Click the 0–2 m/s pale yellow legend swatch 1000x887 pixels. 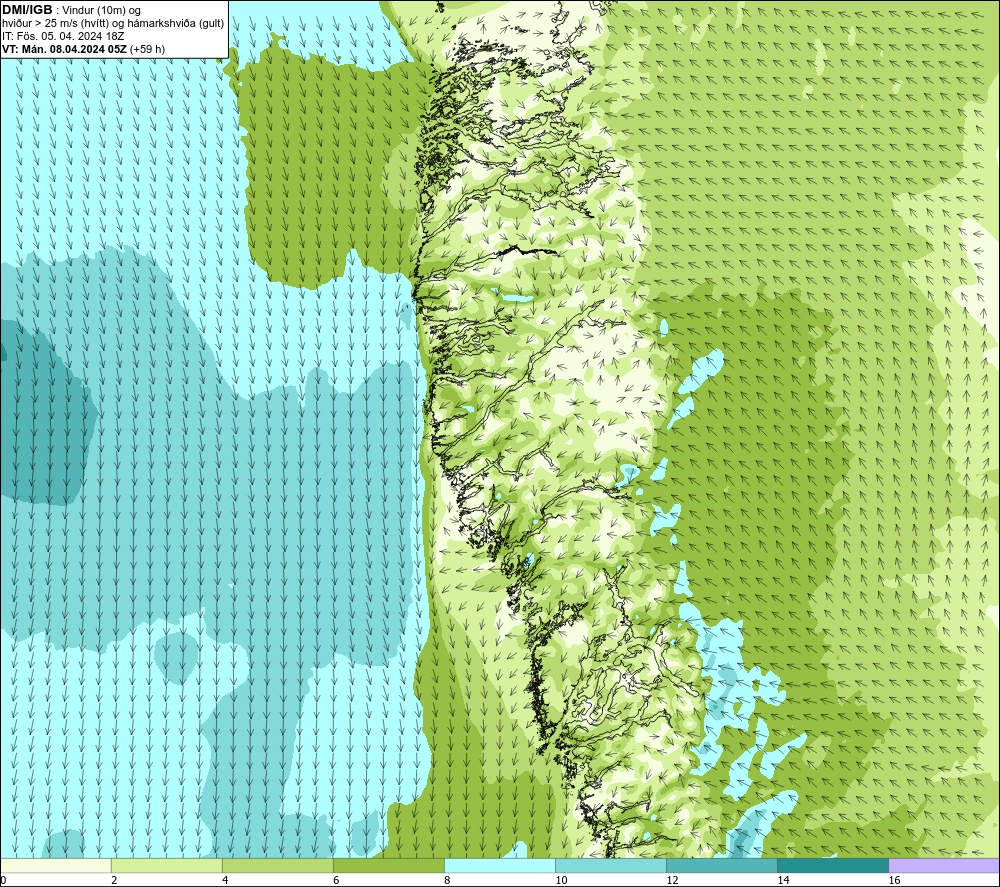pos(56,865)
